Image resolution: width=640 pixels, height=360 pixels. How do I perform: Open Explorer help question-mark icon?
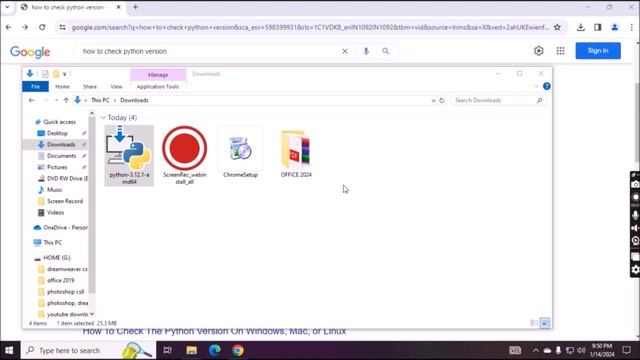pos(547,86)
